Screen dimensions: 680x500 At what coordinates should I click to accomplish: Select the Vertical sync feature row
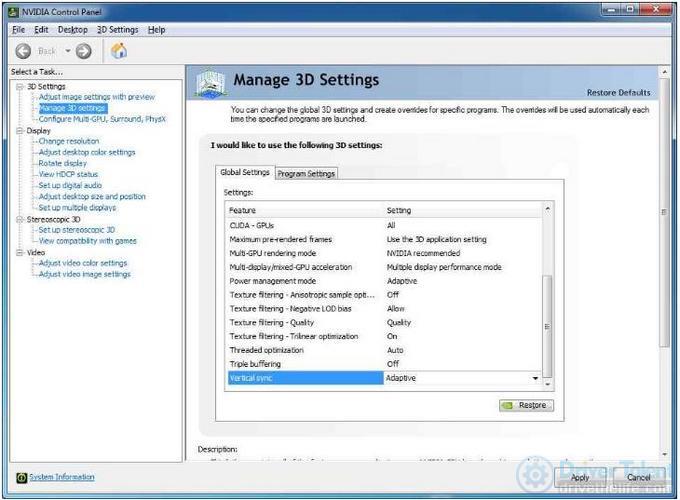coord(306,378)
